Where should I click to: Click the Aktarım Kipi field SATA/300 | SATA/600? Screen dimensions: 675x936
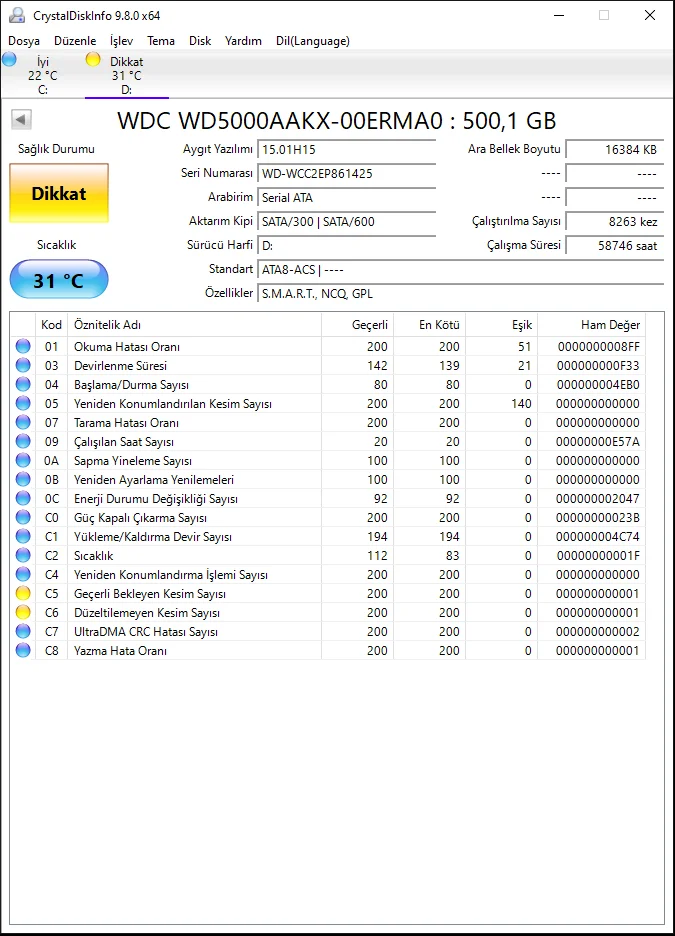tap(347, 221)
